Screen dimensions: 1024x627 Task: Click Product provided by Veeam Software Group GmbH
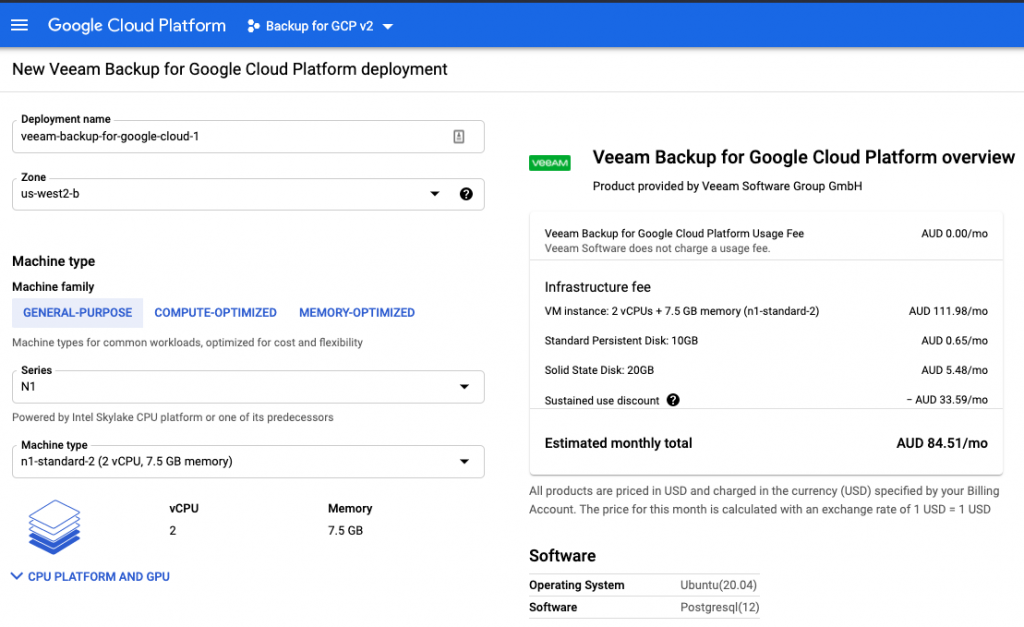[x=727, y=187]
